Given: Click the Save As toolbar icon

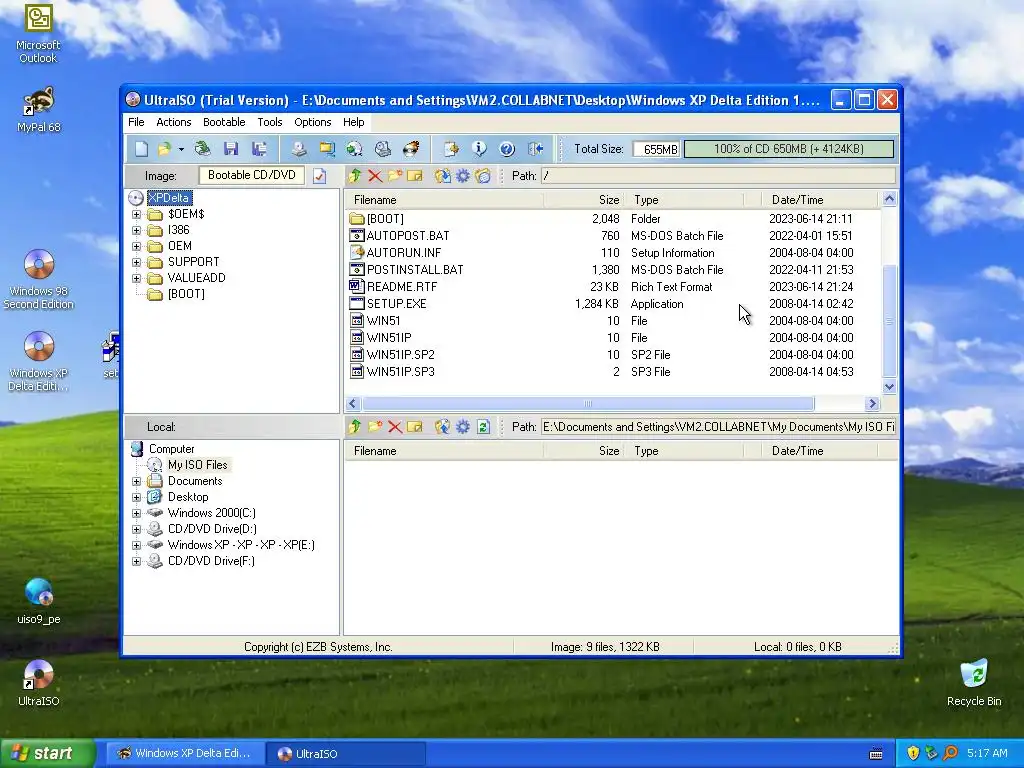Looking at the screenshot, I should tap(259, 149).
